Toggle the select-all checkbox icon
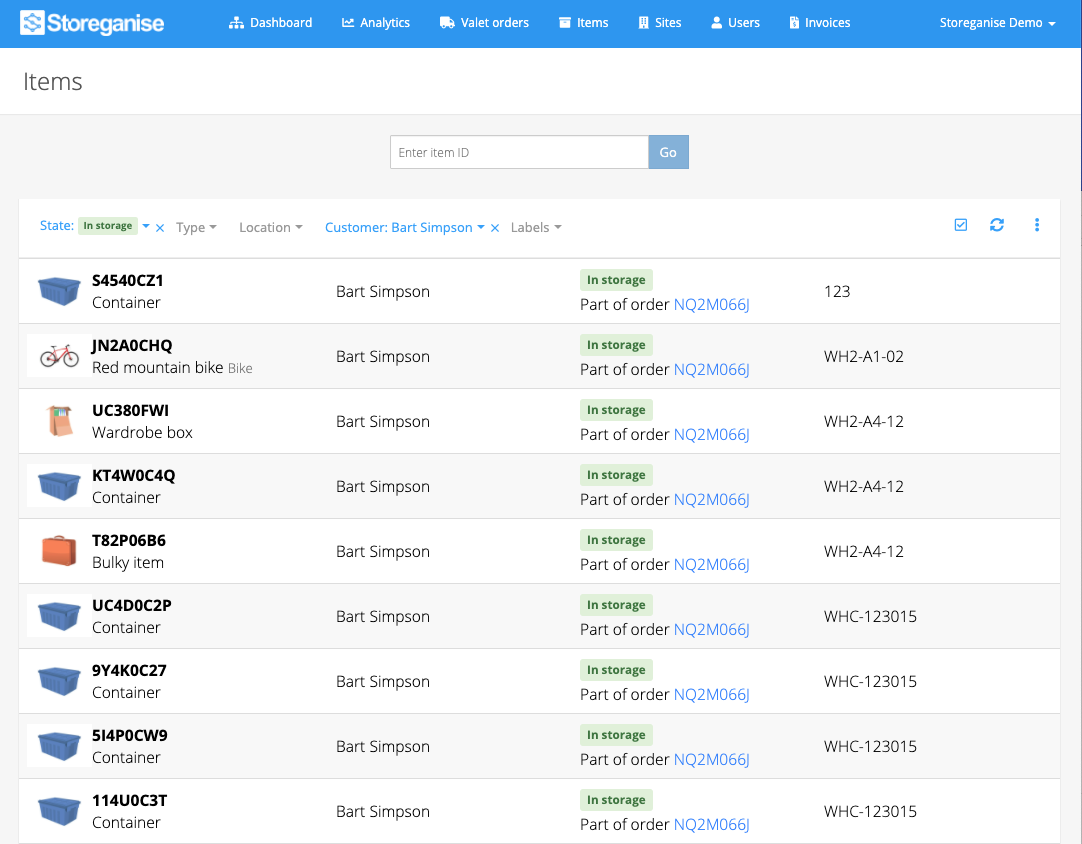1082x844 pixels. 961,225
